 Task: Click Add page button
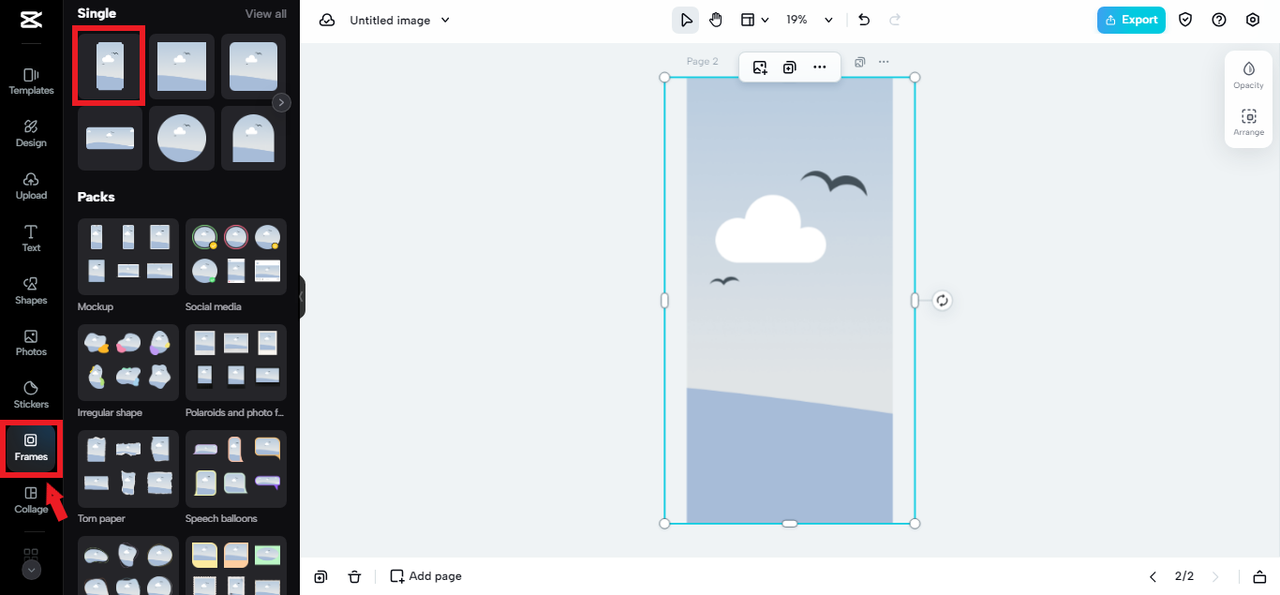tap(426, 577)
